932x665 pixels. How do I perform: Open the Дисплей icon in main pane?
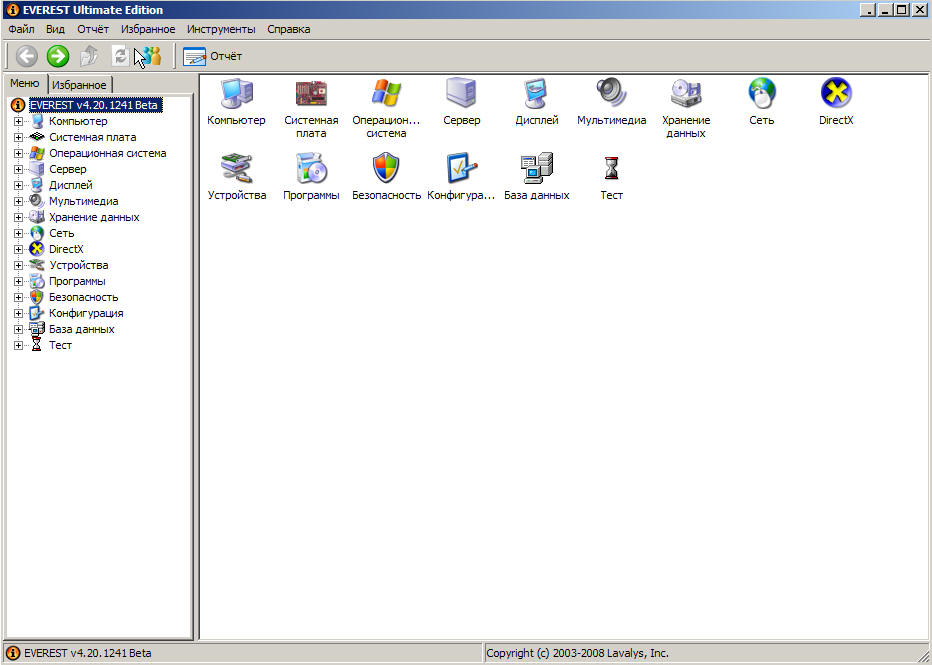click(537, 93)
